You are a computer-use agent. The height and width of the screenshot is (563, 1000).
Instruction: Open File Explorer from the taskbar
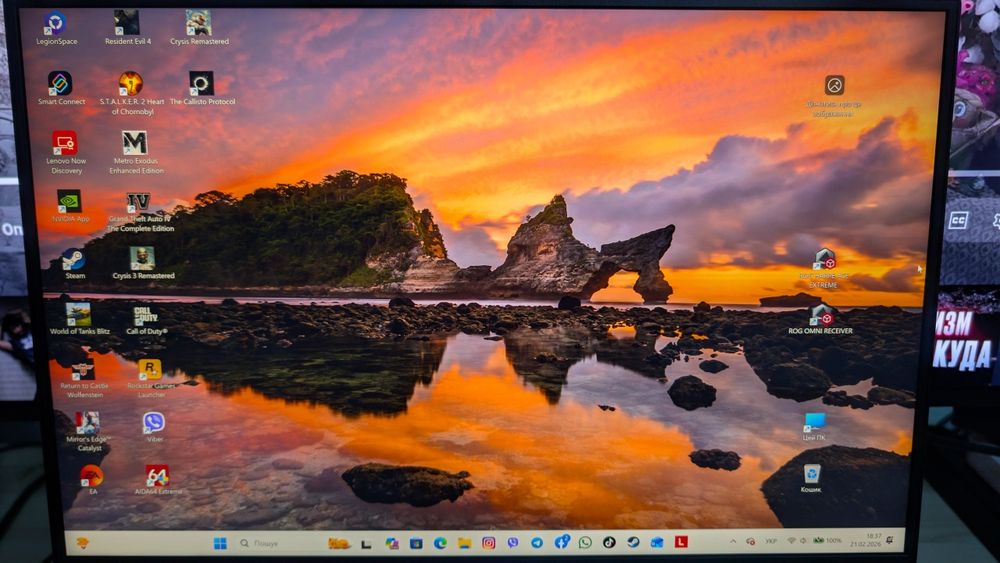click(x=464, y=543)
